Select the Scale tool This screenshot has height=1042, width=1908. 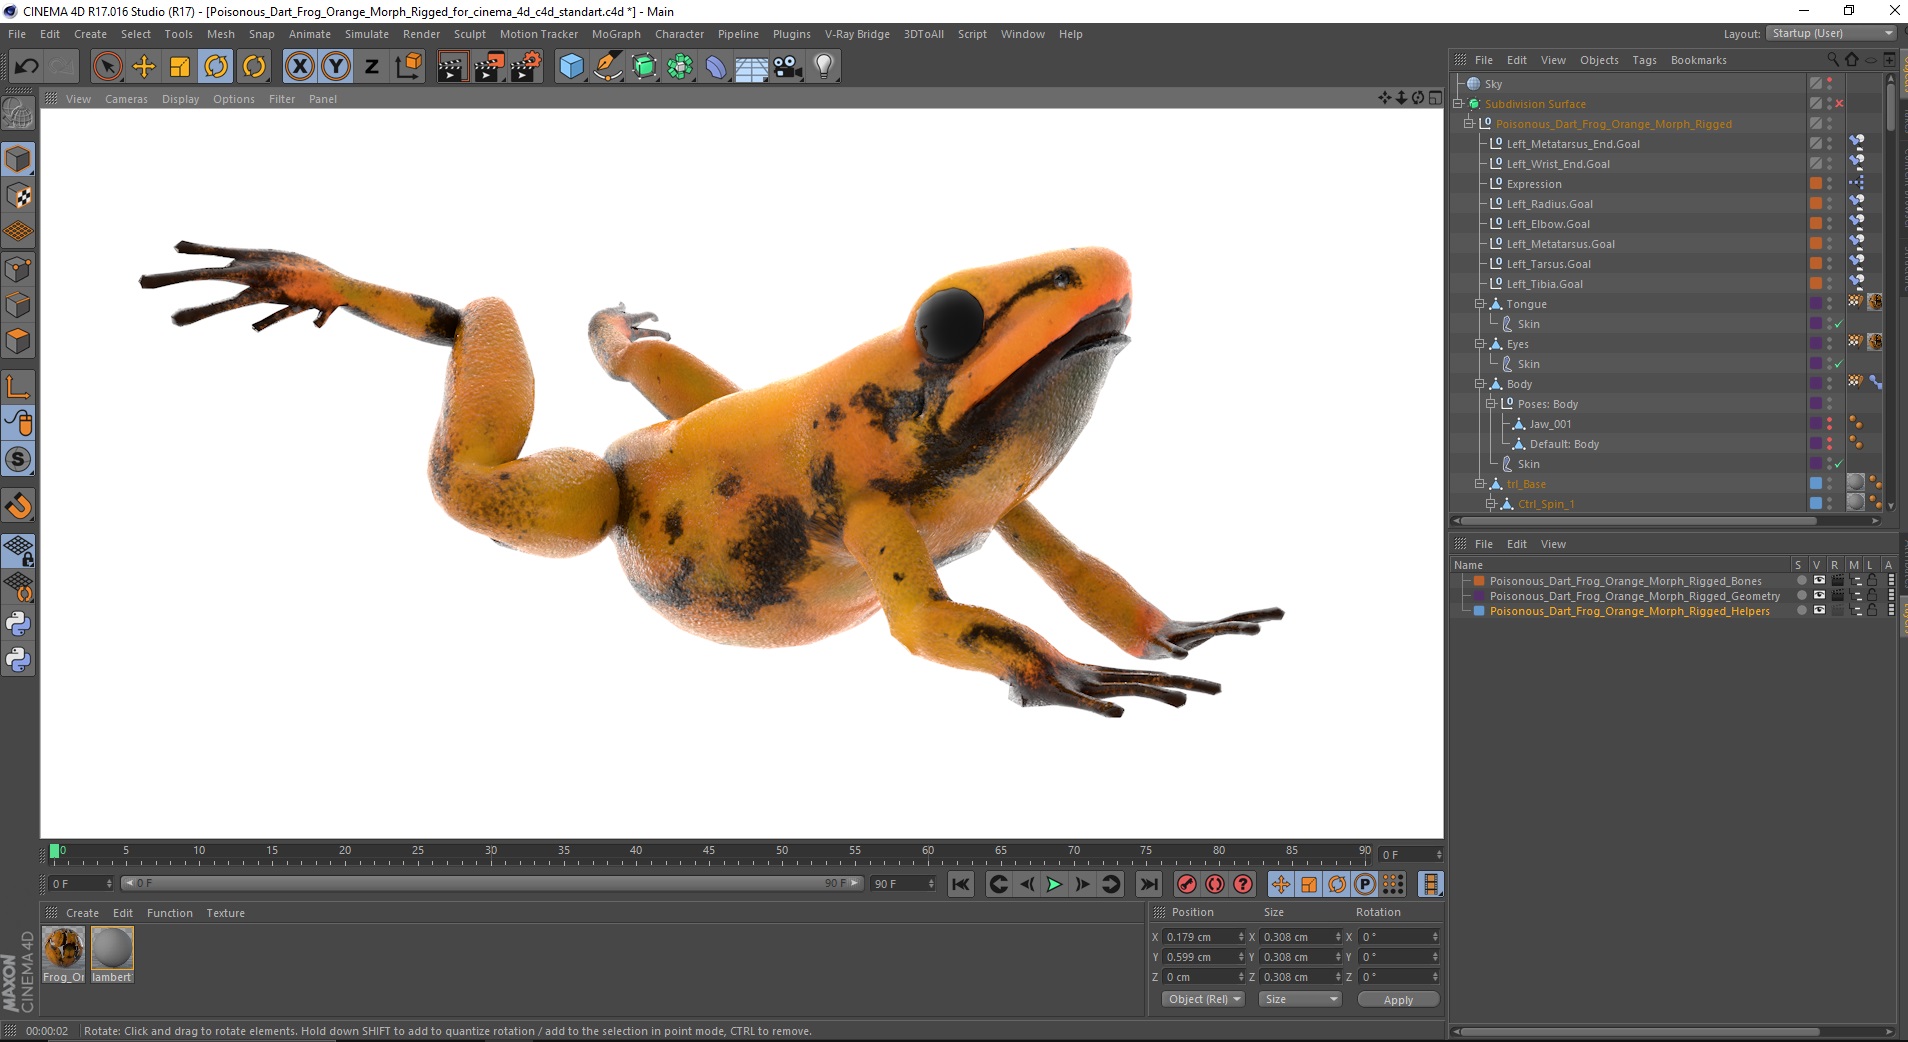(x=180, y=67)
